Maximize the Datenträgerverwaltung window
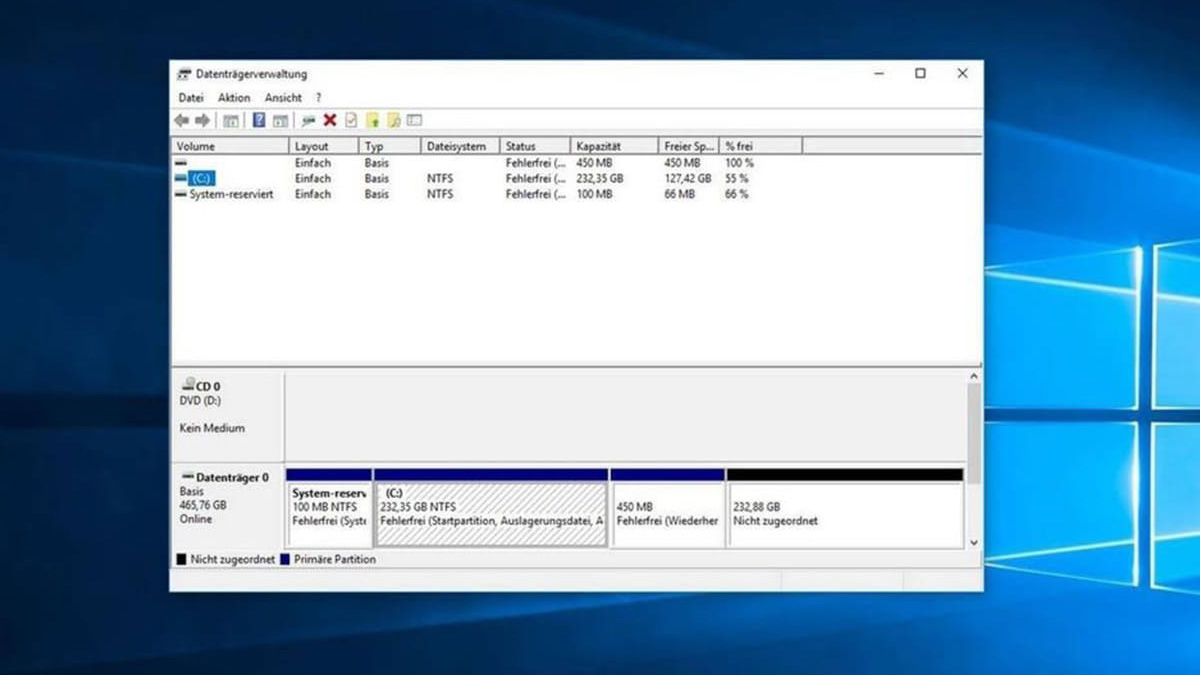 [920, 74]
